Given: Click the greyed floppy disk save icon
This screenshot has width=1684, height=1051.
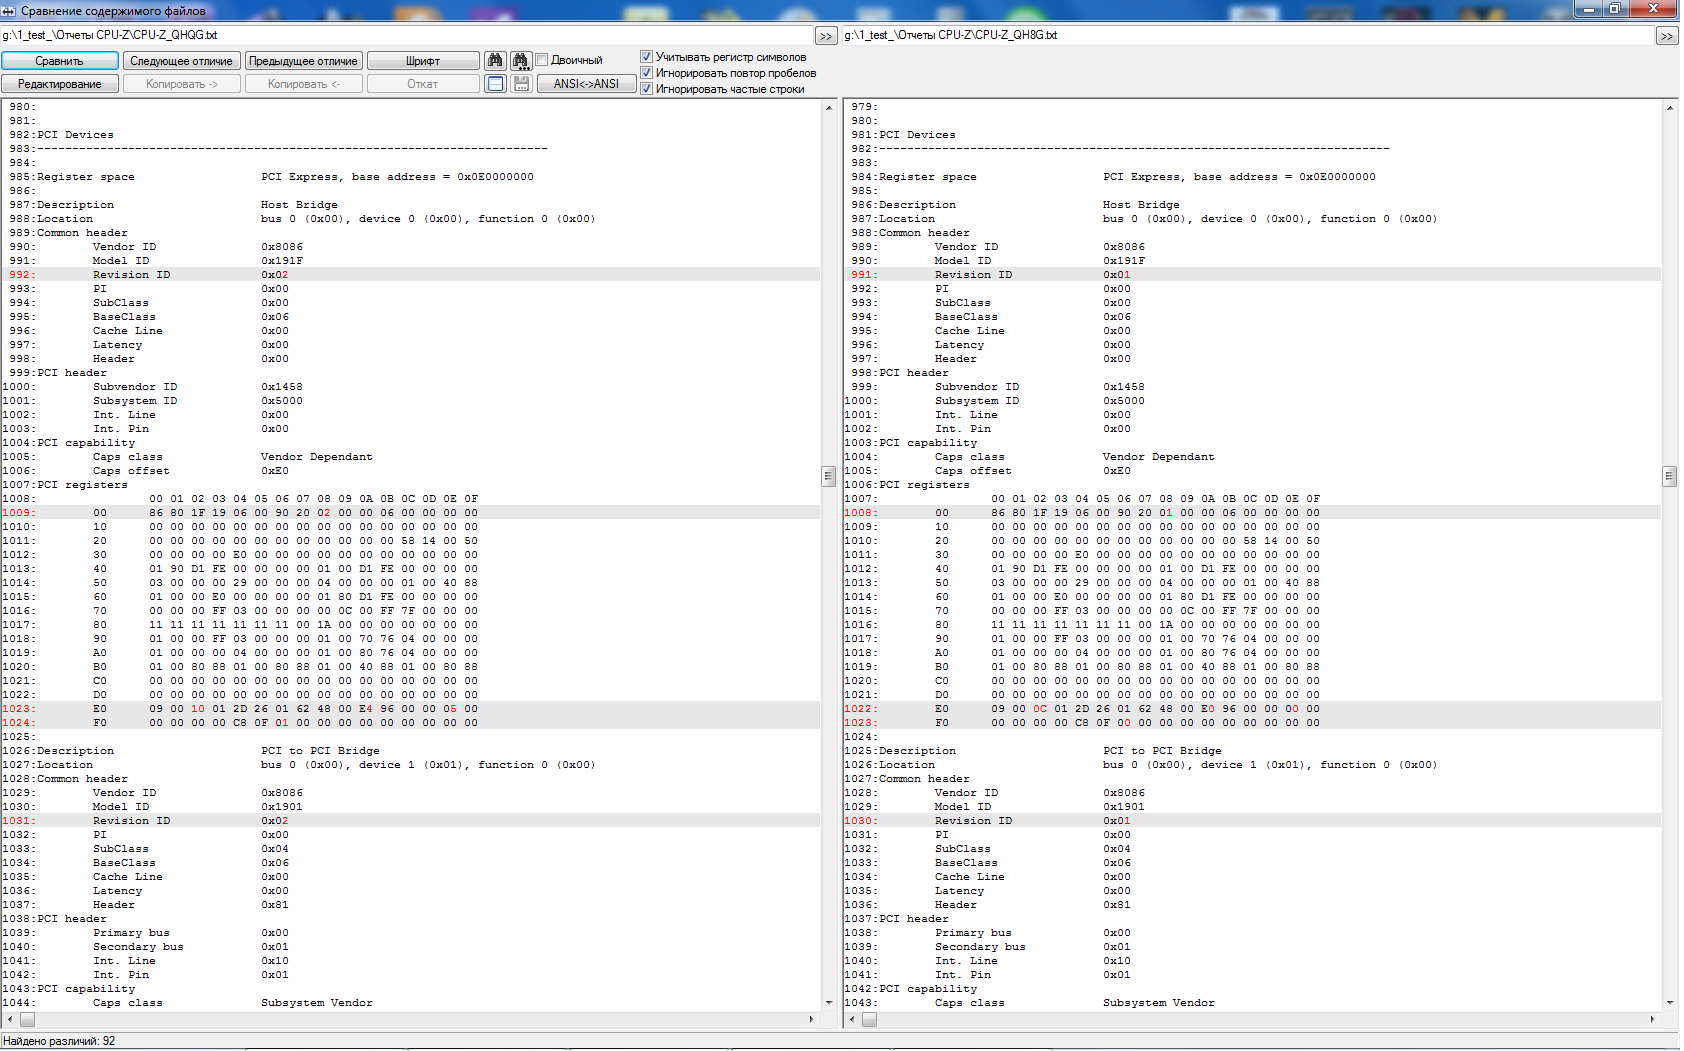Looking at the screenshot, I should (x=521, y=84).
